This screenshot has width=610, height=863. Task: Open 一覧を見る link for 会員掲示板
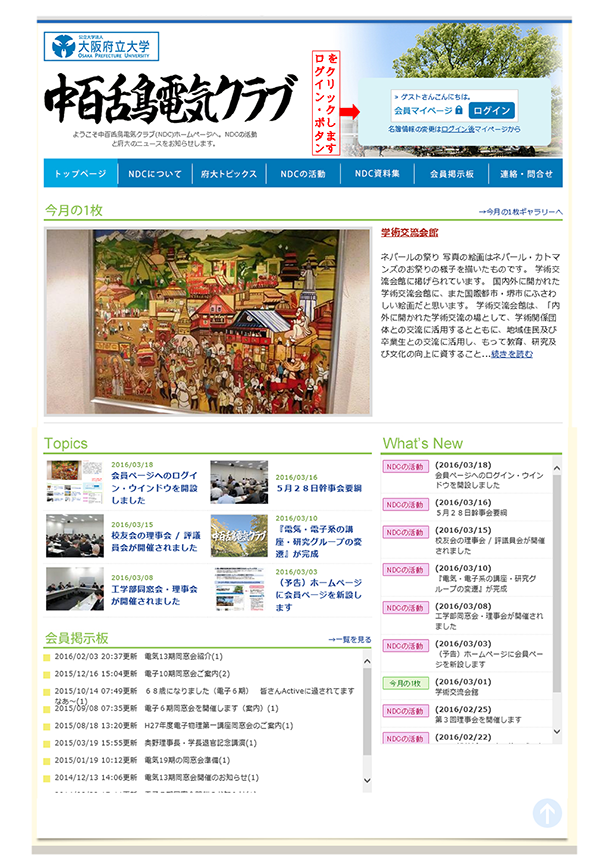point(350,639)
